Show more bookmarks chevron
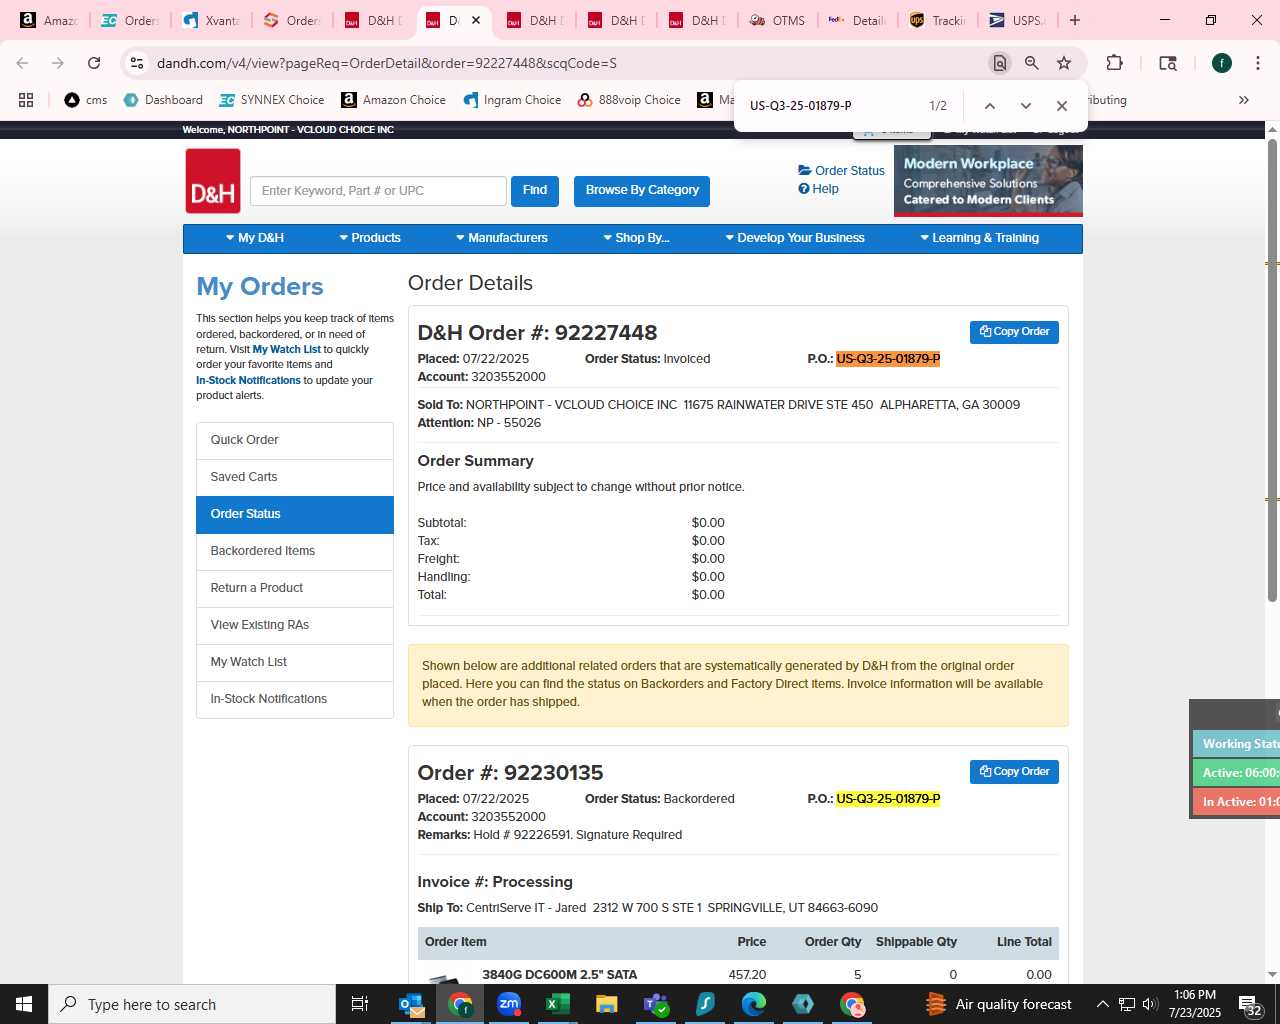The image size is (1280, 1024). (x=1244, y=100)
